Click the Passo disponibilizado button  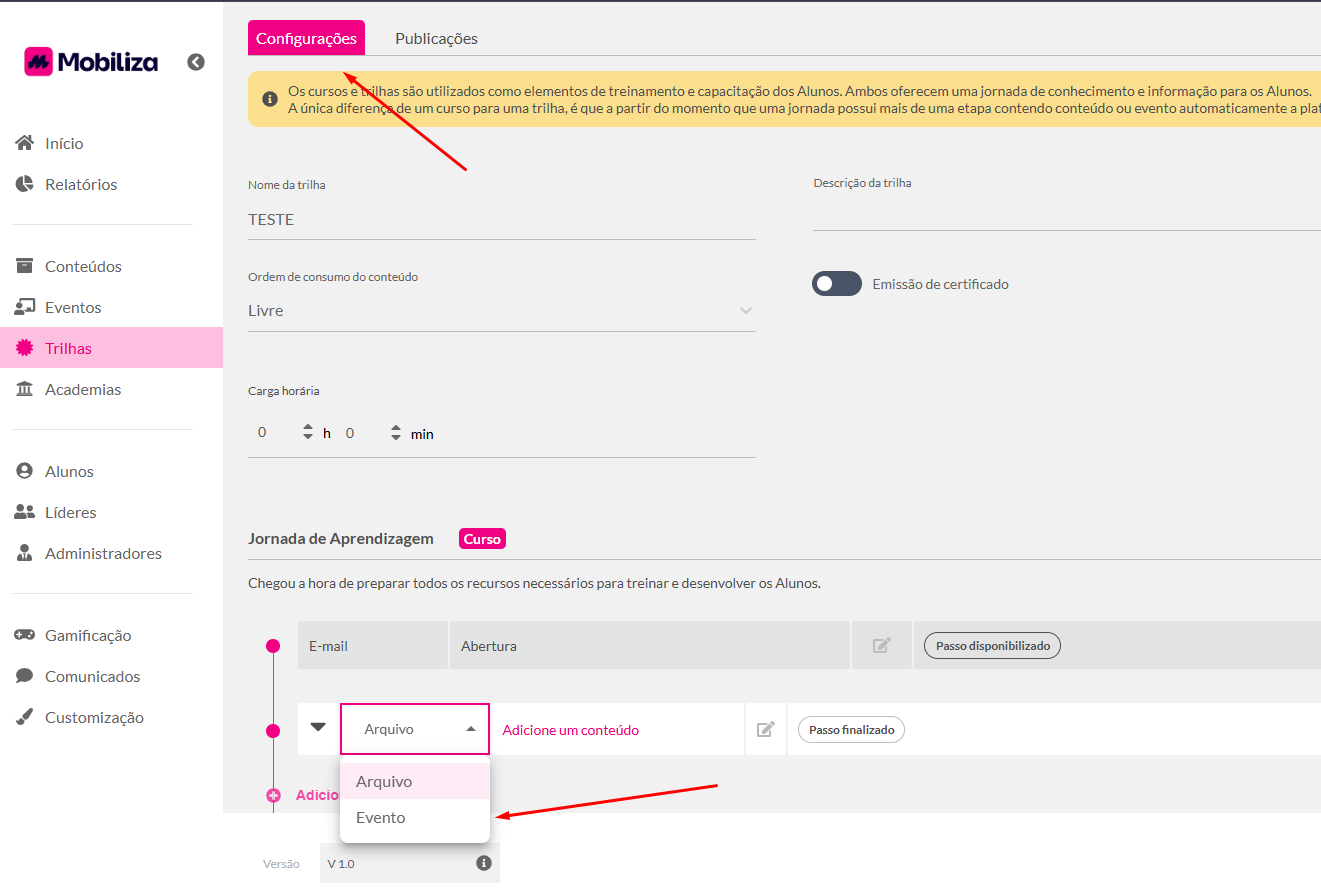click(992, 646)
